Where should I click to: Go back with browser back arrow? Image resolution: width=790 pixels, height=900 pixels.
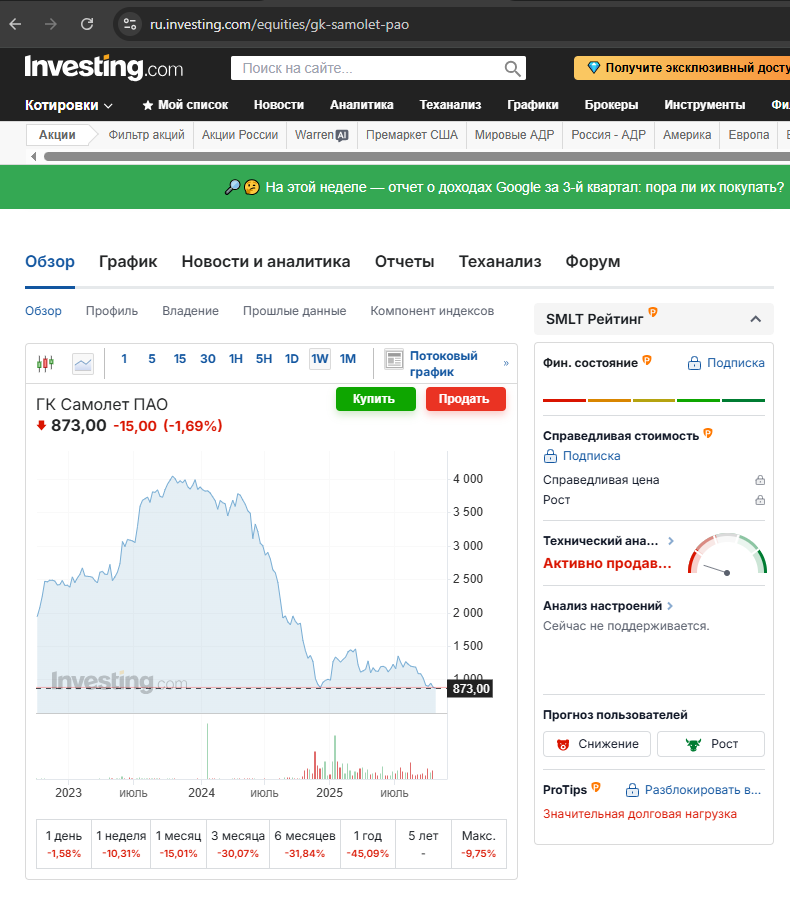click(16, 24)
